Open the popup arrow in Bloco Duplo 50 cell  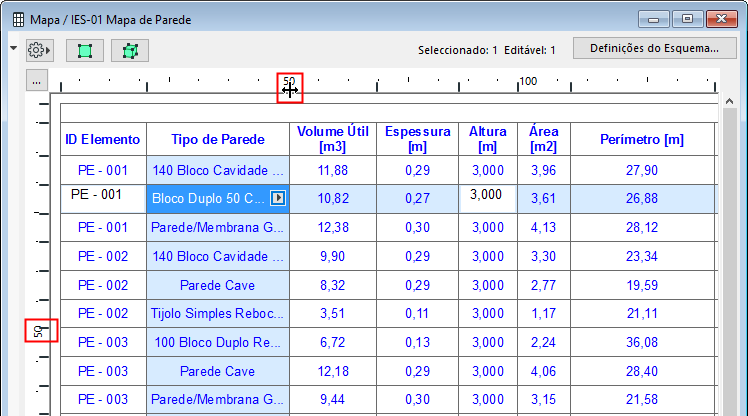[278, 198]
